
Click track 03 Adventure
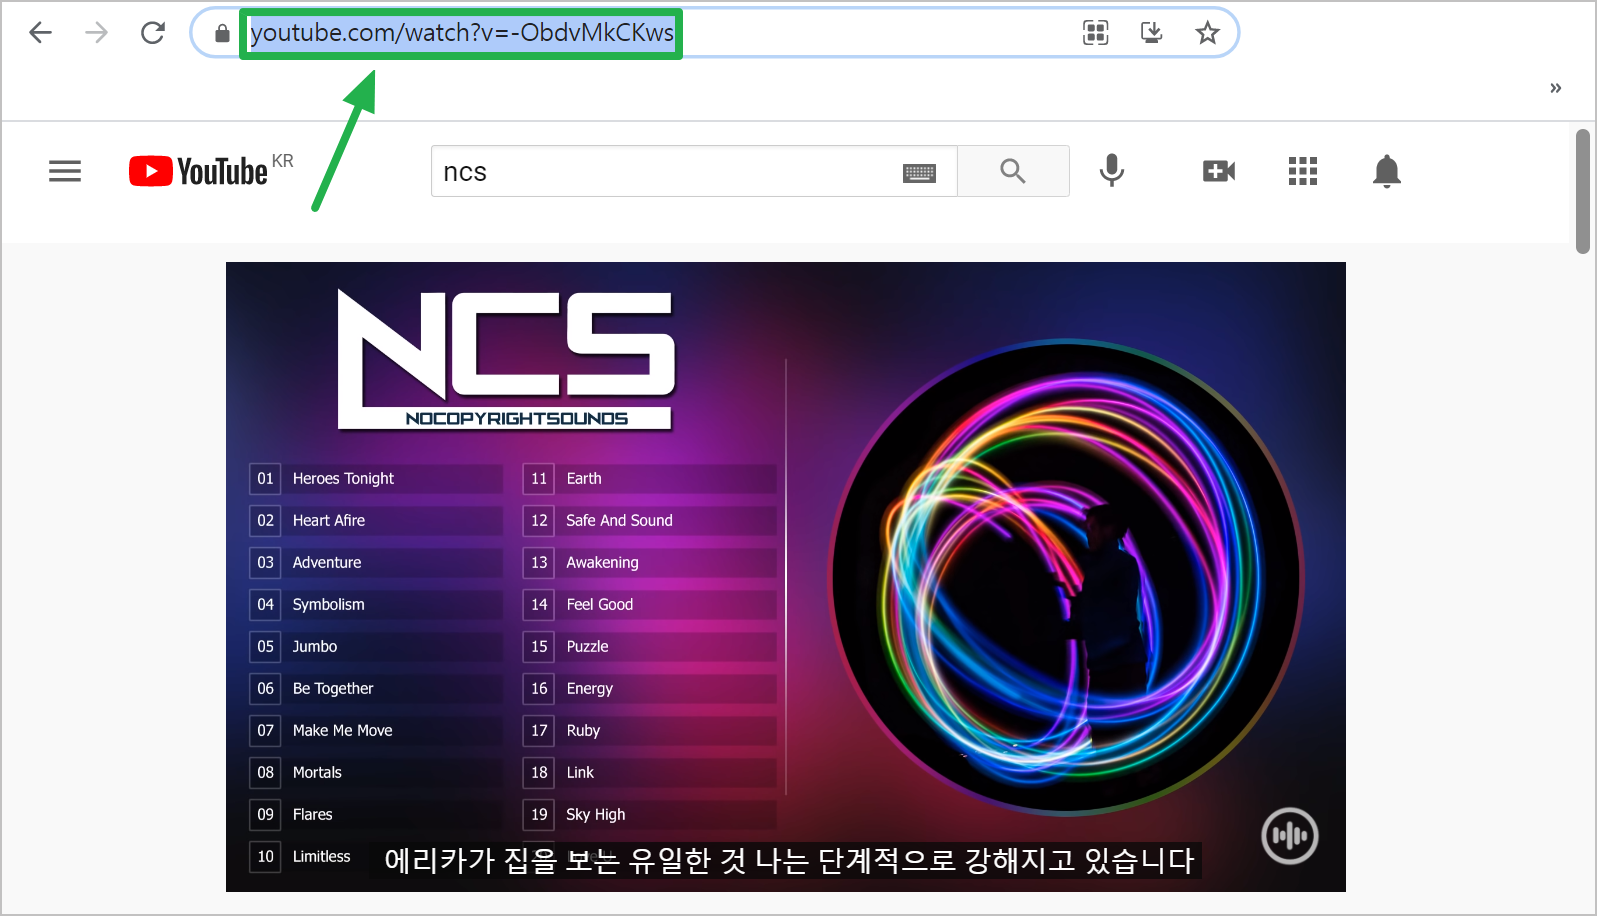point(376,562)
